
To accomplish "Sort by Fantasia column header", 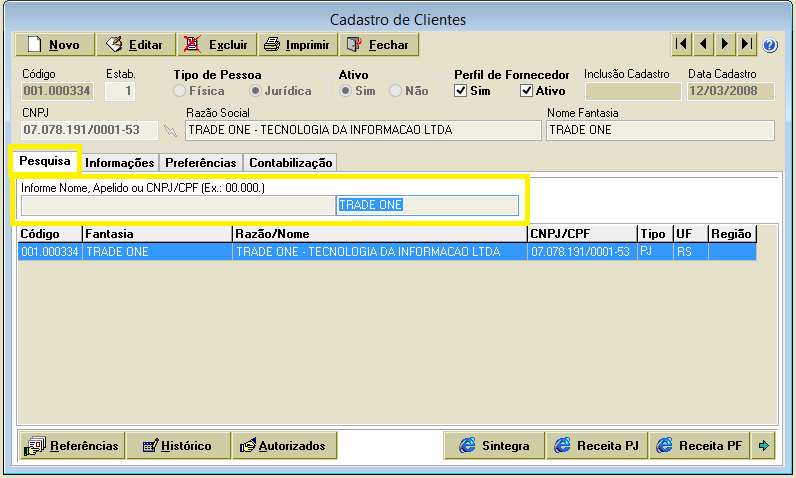I will (x=157, y=234).
